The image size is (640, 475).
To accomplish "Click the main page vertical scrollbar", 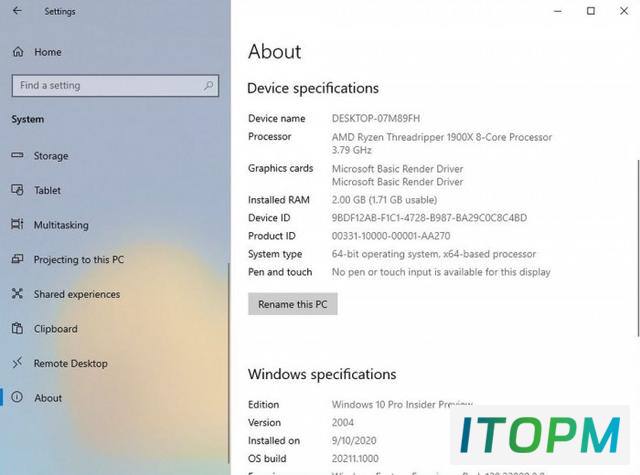I will click(638, 248).
